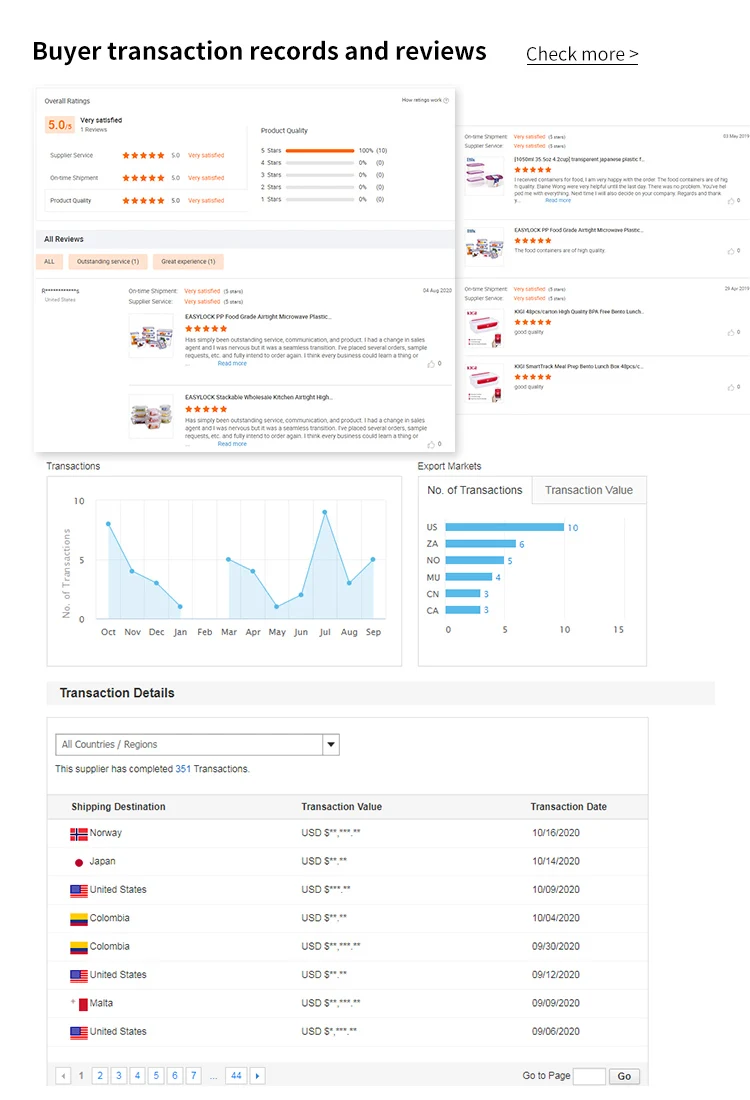Switch to Transaction Value tab

pyautogui.click(x=589, y=490)
